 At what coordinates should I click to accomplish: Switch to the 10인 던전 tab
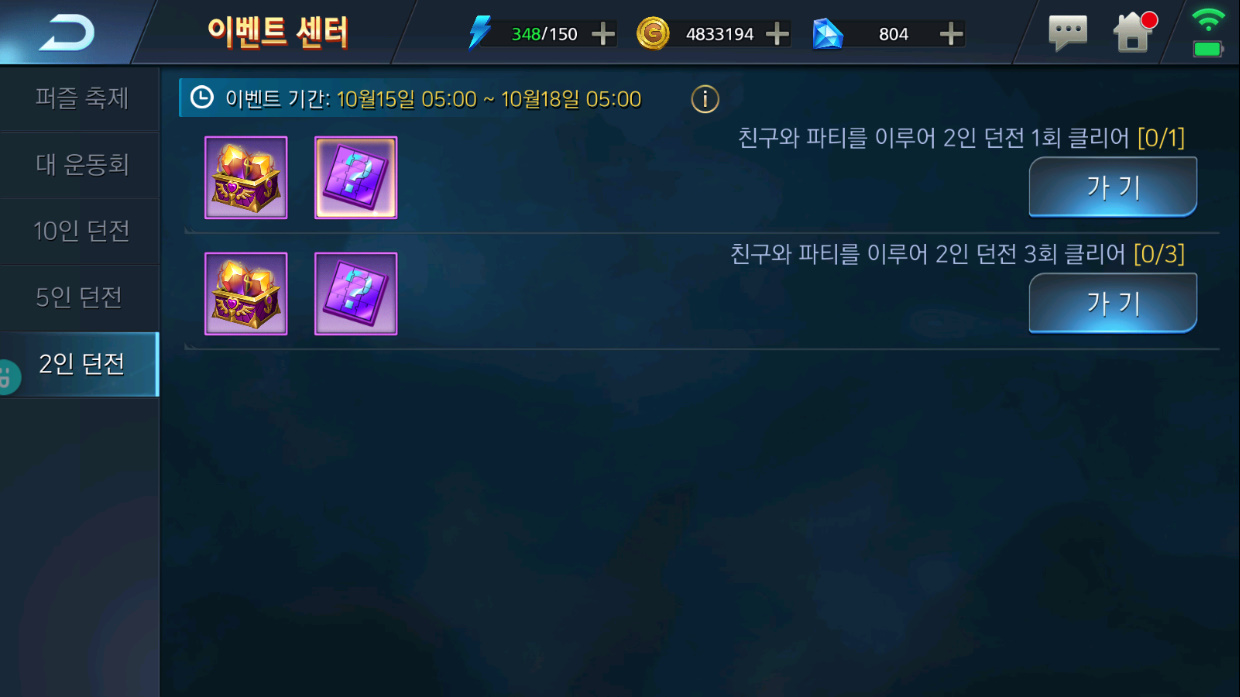pyautogui.click(x=80, y=231)
